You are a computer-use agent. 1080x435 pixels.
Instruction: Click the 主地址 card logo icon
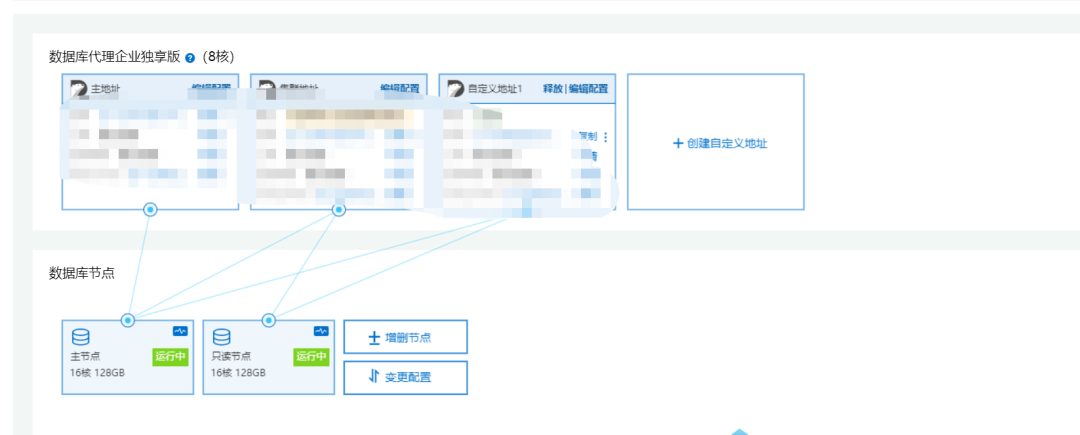[x=78, y=89]
